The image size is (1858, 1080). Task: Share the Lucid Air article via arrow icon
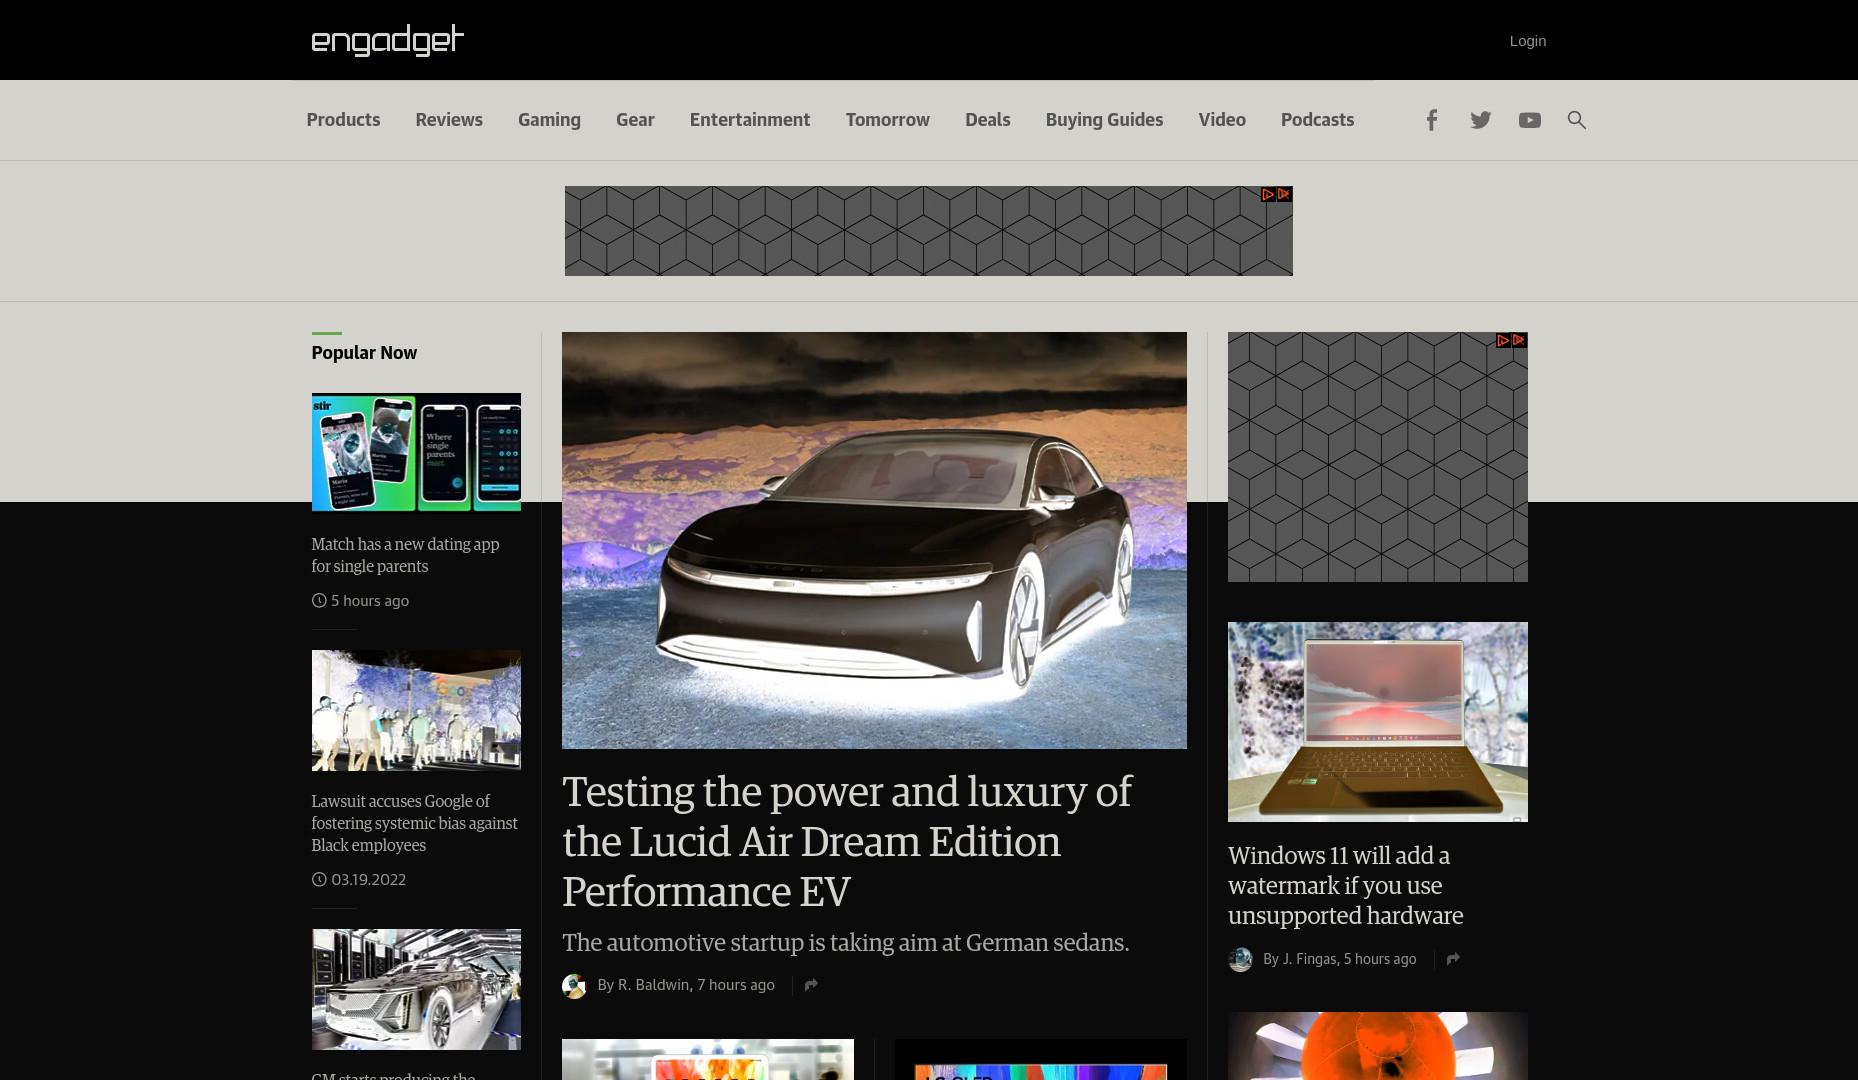pos(811,985)
